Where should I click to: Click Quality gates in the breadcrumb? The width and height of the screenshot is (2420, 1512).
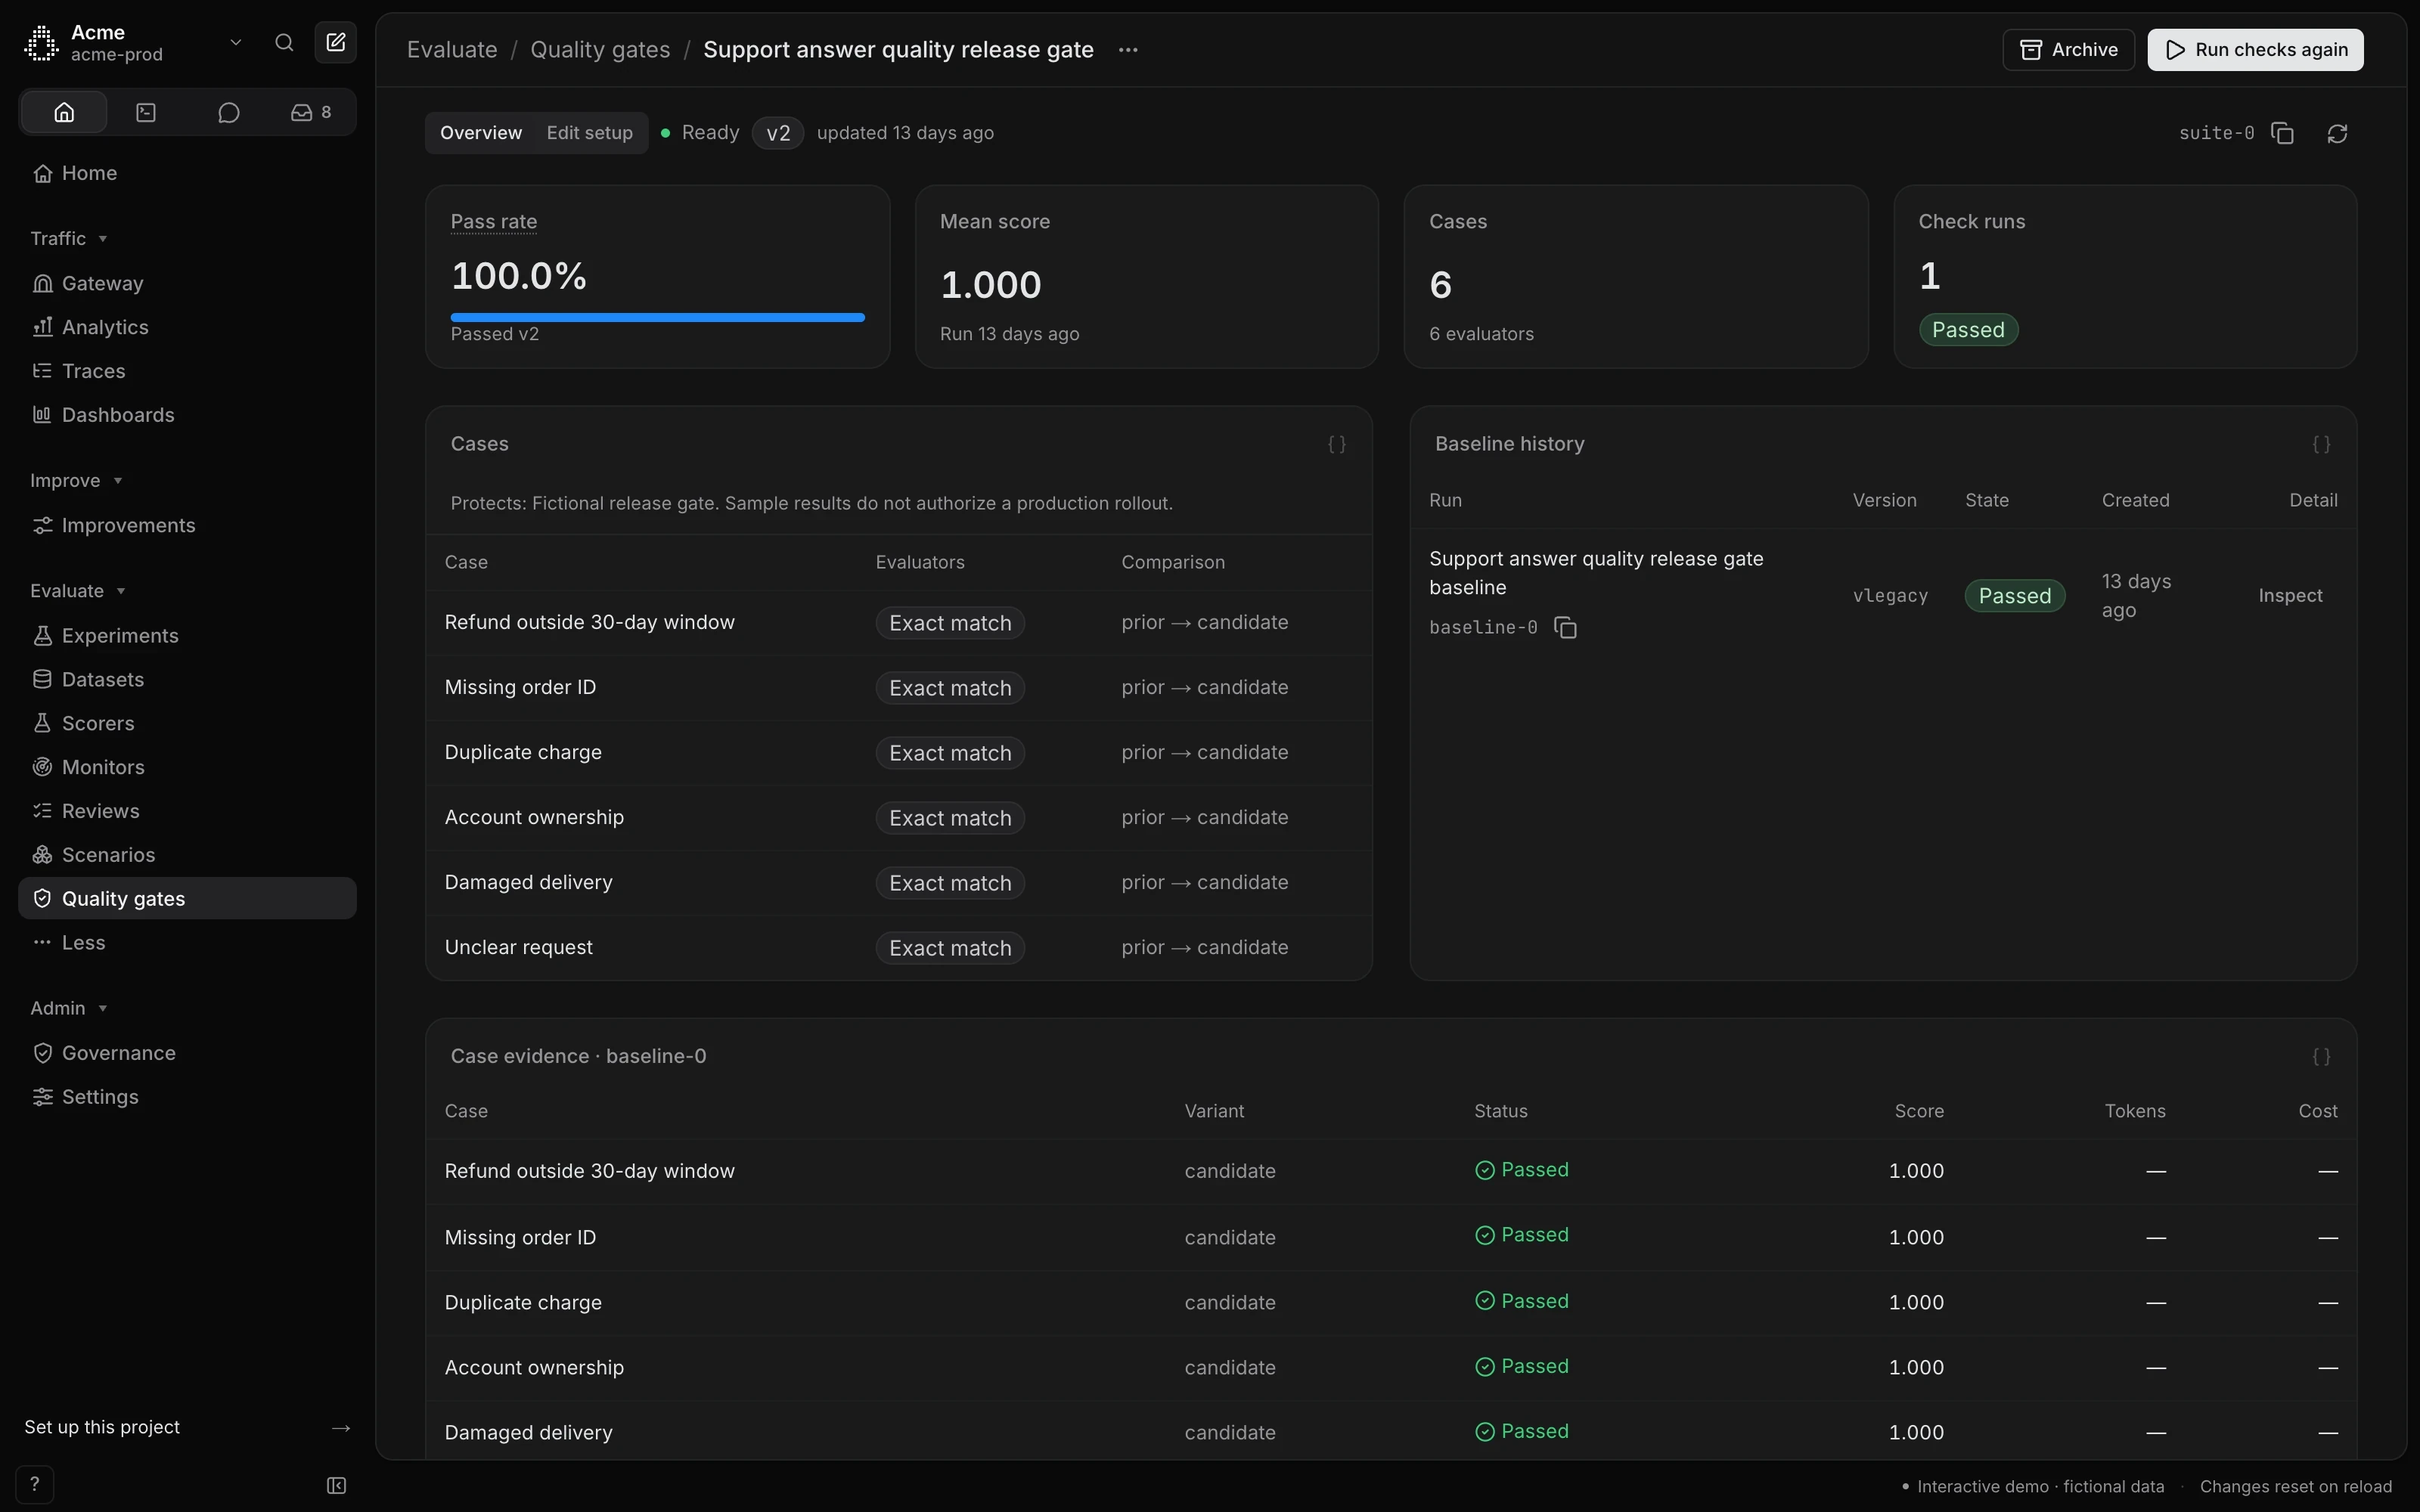click(600, 50)
